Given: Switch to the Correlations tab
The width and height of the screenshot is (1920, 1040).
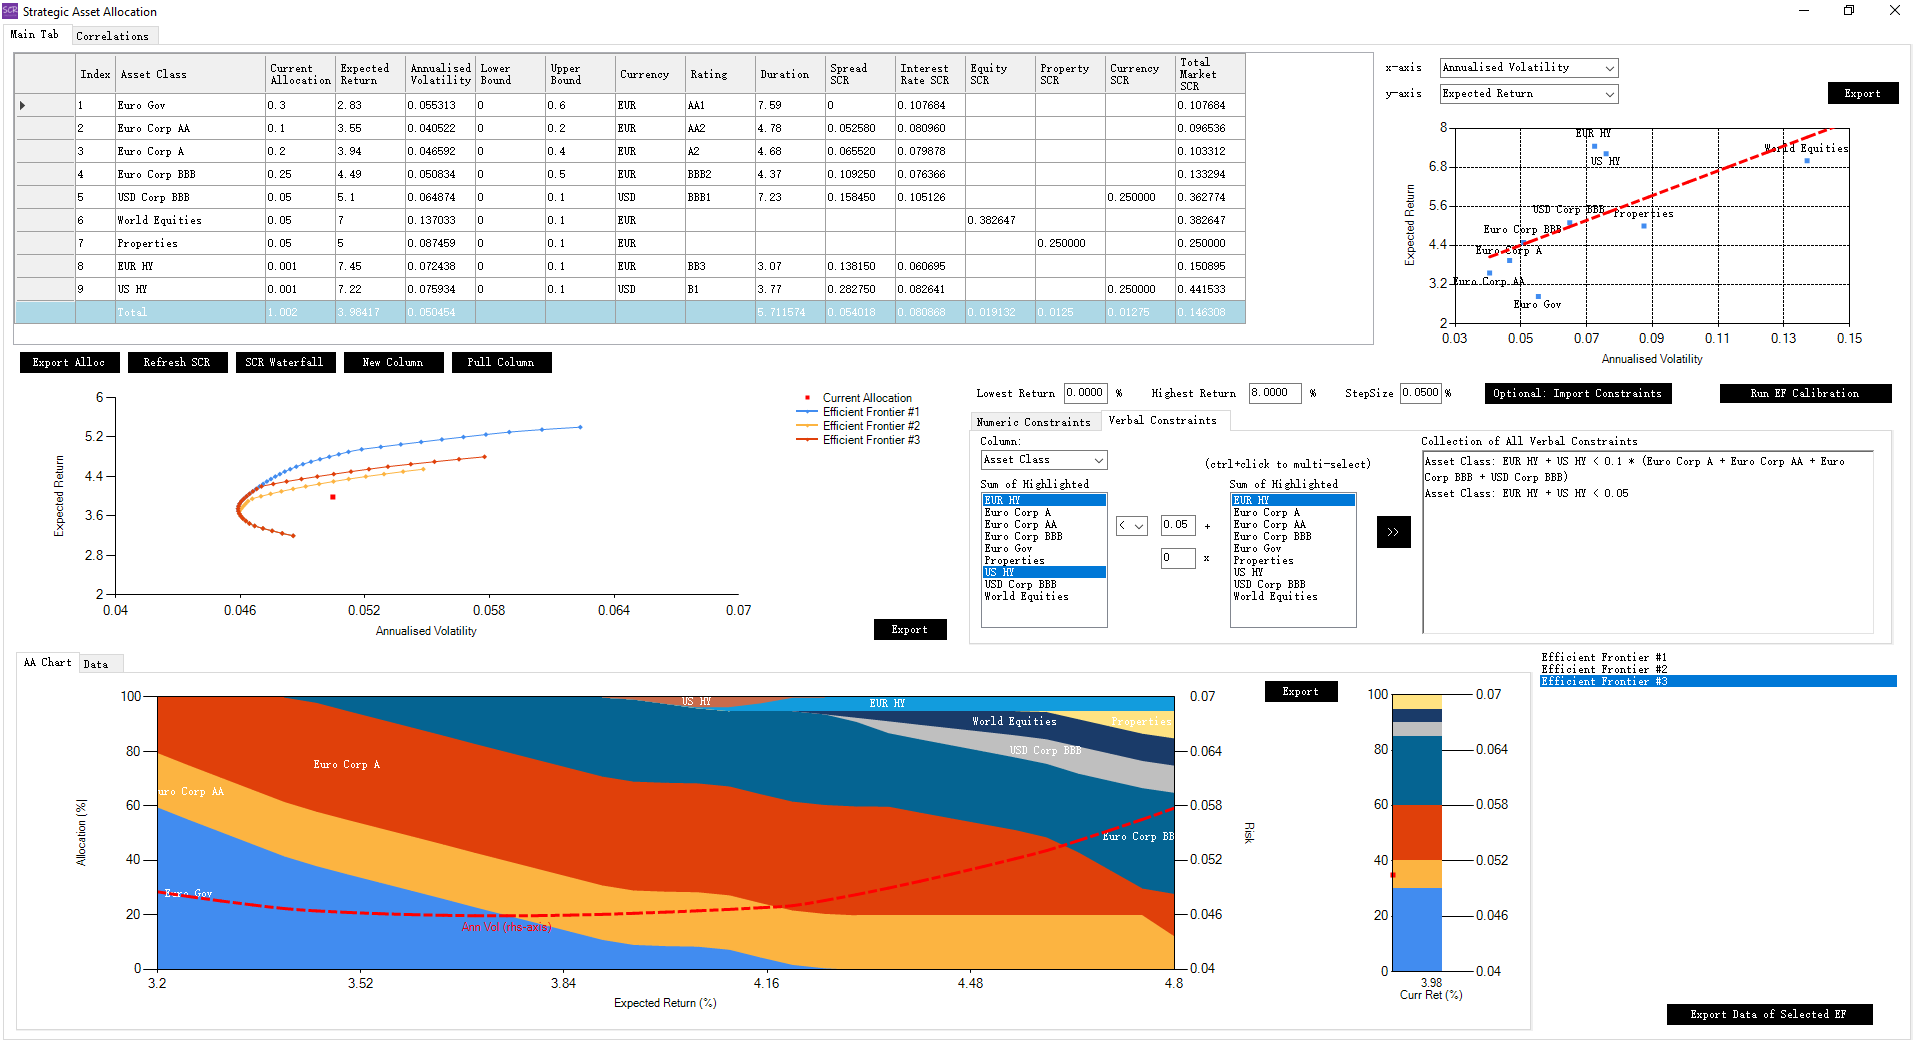Looking at the screenshot, I should [112, 36].
